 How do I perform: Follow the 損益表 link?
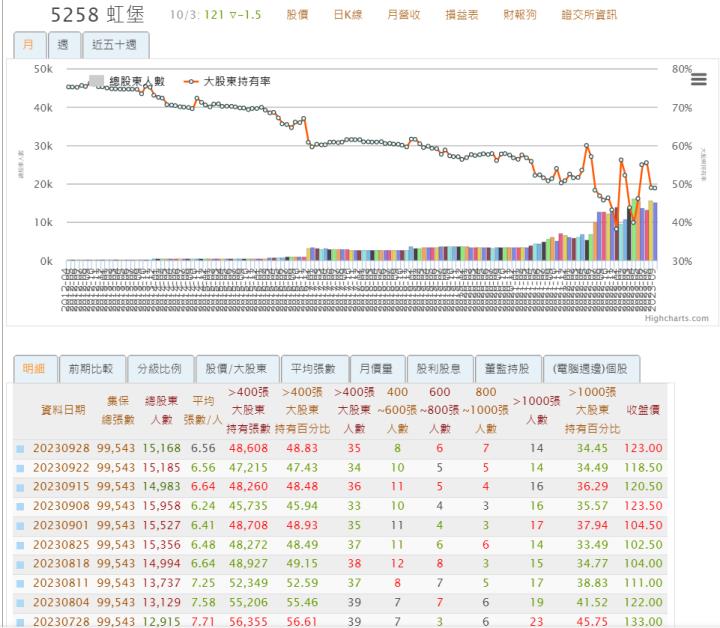coord(462,15)
